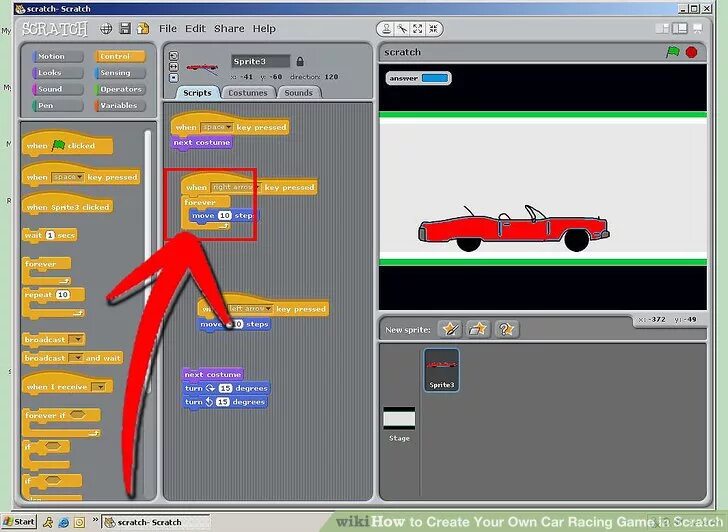Open the Looks blocks category

coord(58,73)
